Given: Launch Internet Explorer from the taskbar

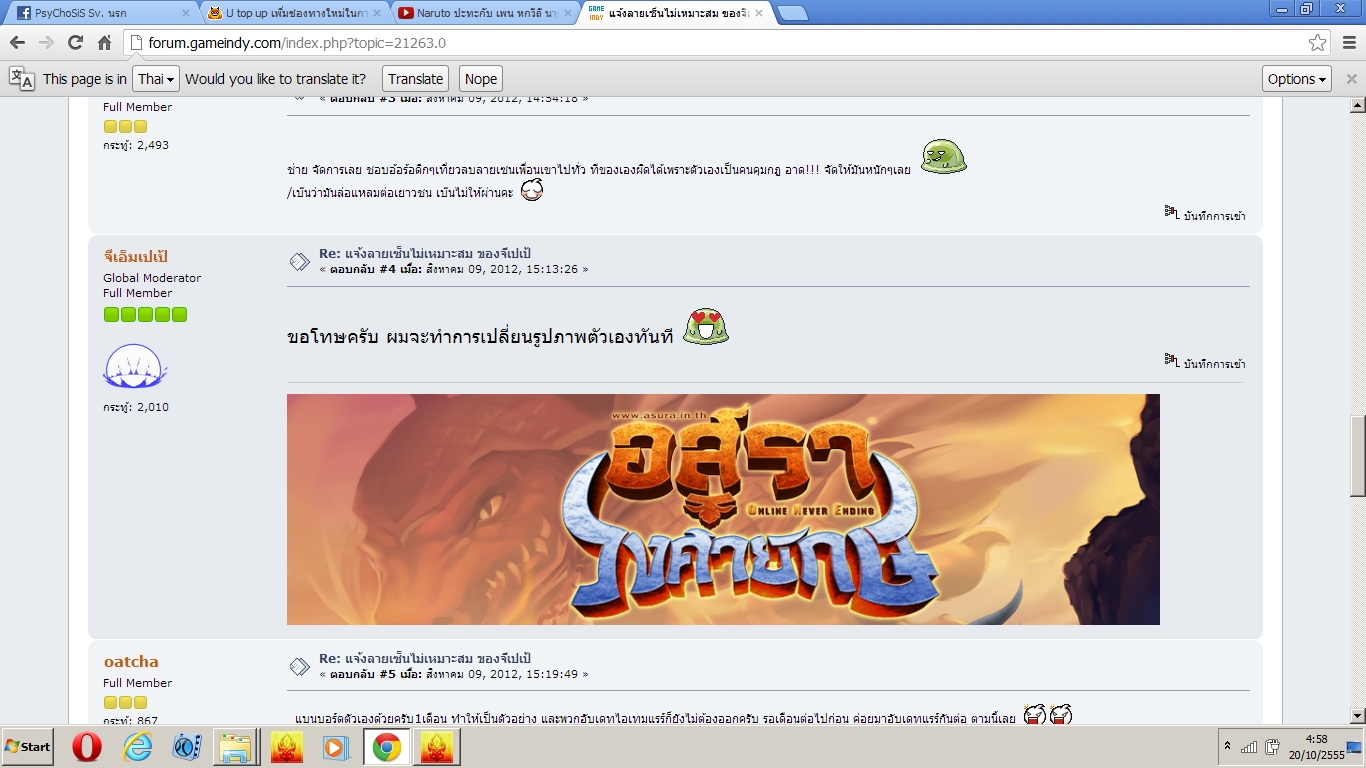Looking at the screenshot, I should (137, 747).
